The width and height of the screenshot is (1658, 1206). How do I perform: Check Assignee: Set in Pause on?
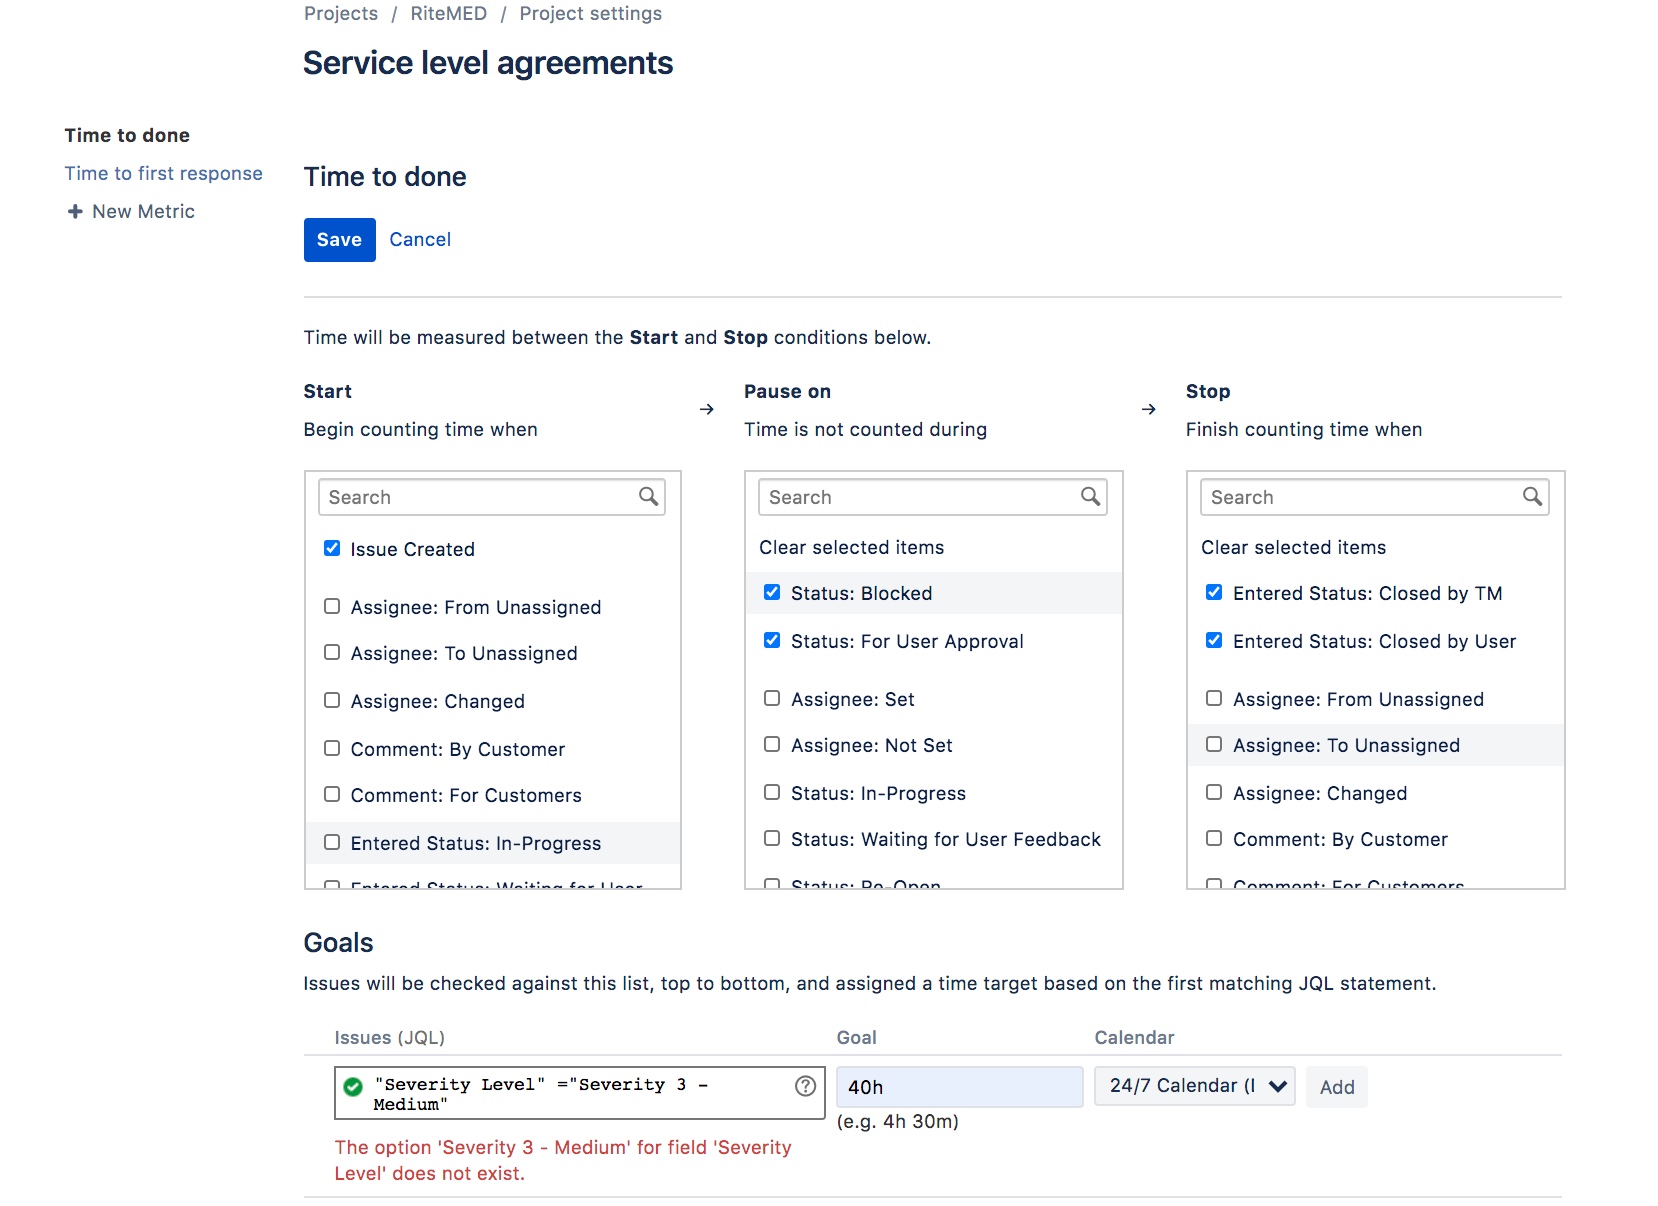coord(772,698)
